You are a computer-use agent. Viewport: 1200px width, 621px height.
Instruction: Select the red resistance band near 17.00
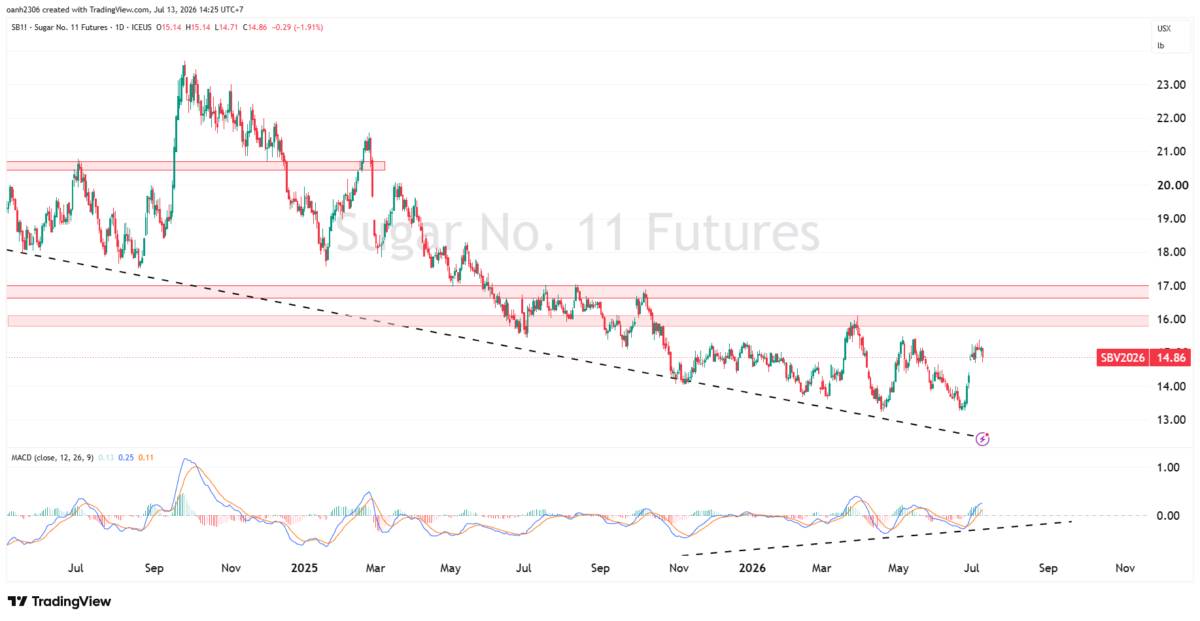pos(578,291)
